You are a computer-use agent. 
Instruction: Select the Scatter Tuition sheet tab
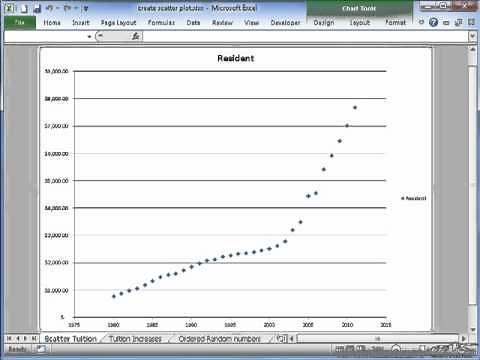point(71,339)
